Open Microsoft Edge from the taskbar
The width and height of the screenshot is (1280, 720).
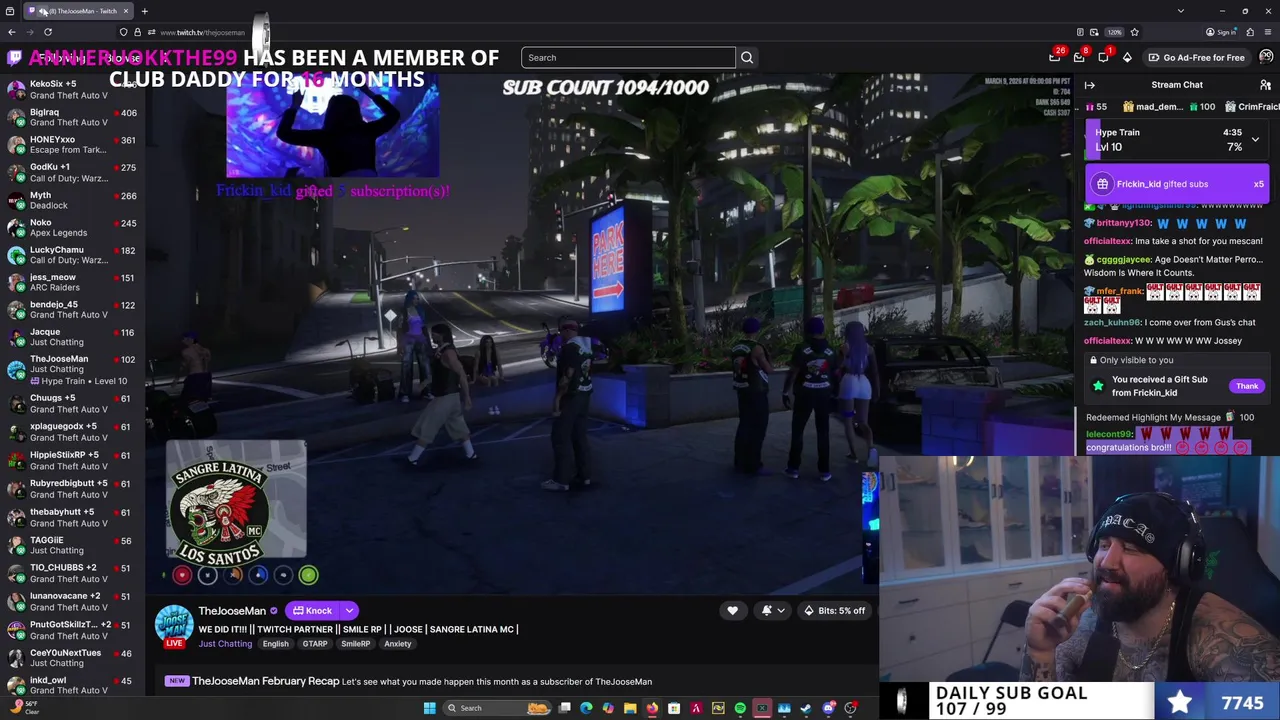586,708
